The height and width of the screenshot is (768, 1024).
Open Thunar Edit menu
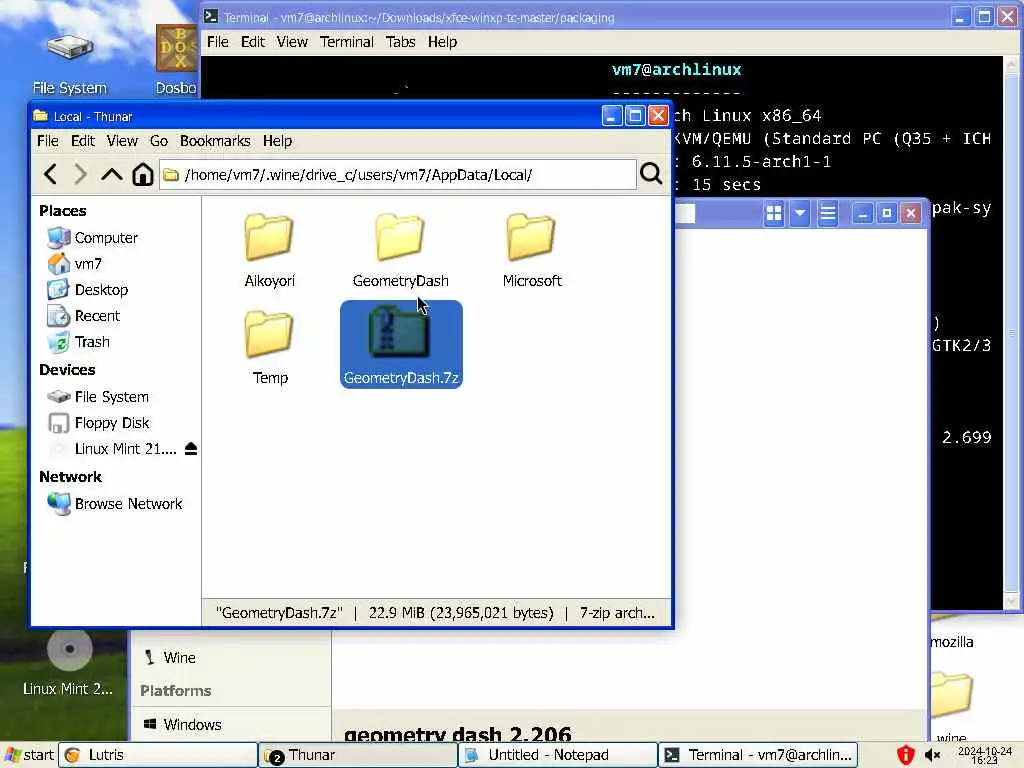click(x=83, y=141)
